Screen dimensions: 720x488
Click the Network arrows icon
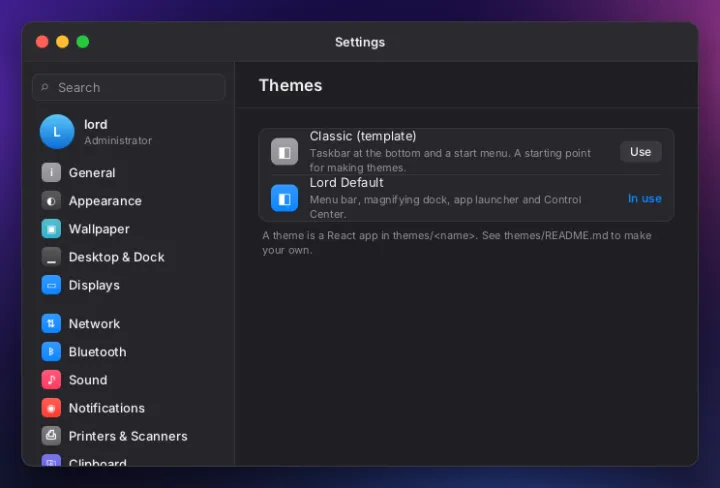[51, 324]
